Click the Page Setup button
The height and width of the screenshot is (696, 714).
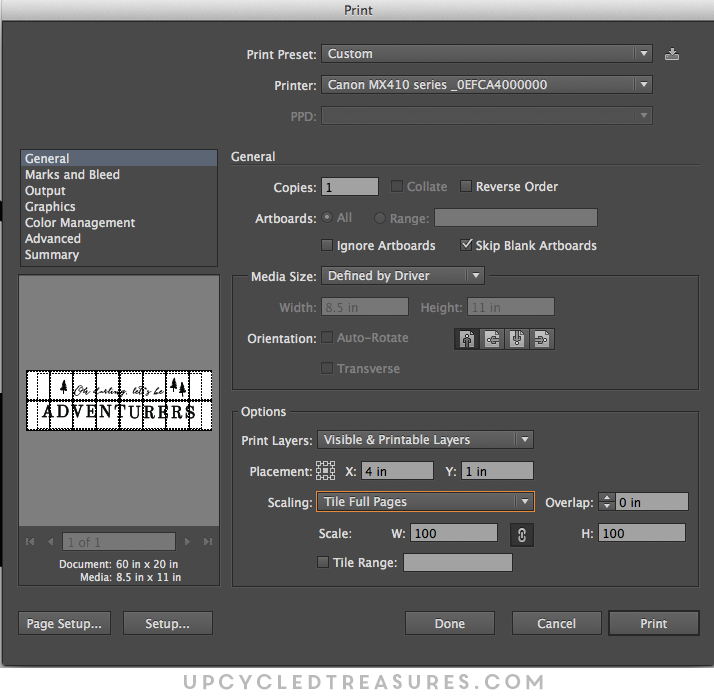click(x=64, y=623)
